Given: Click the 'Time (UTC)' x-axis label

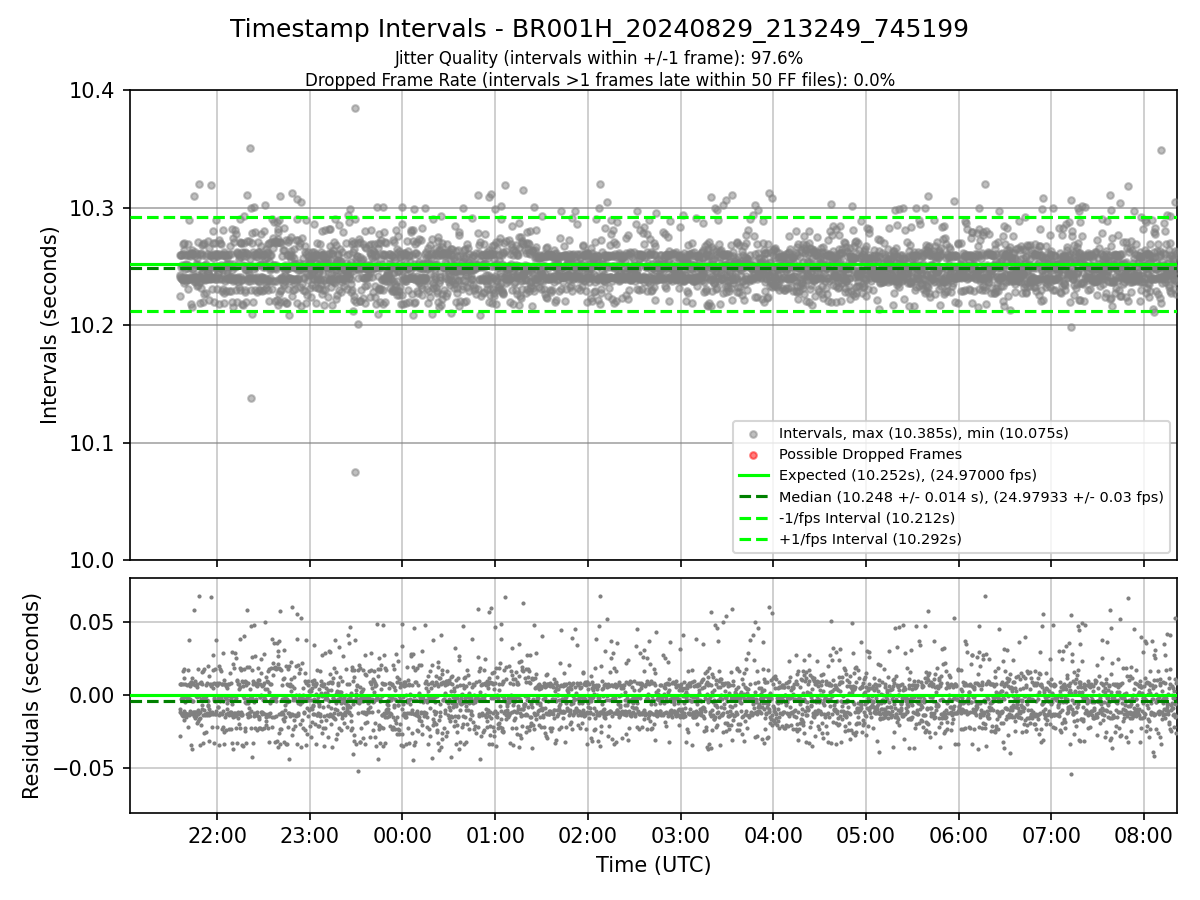Looking at the screenshot, I should pyautogui.click(x=653, y=865).
